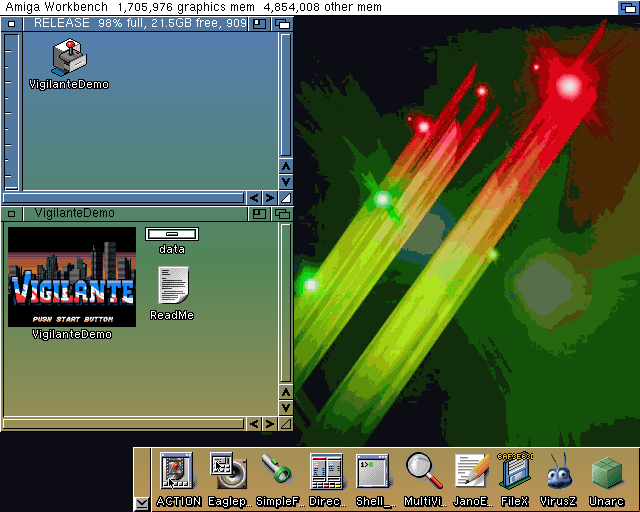Launch MultiVi... magnifier dock icon

click(424, 471)
